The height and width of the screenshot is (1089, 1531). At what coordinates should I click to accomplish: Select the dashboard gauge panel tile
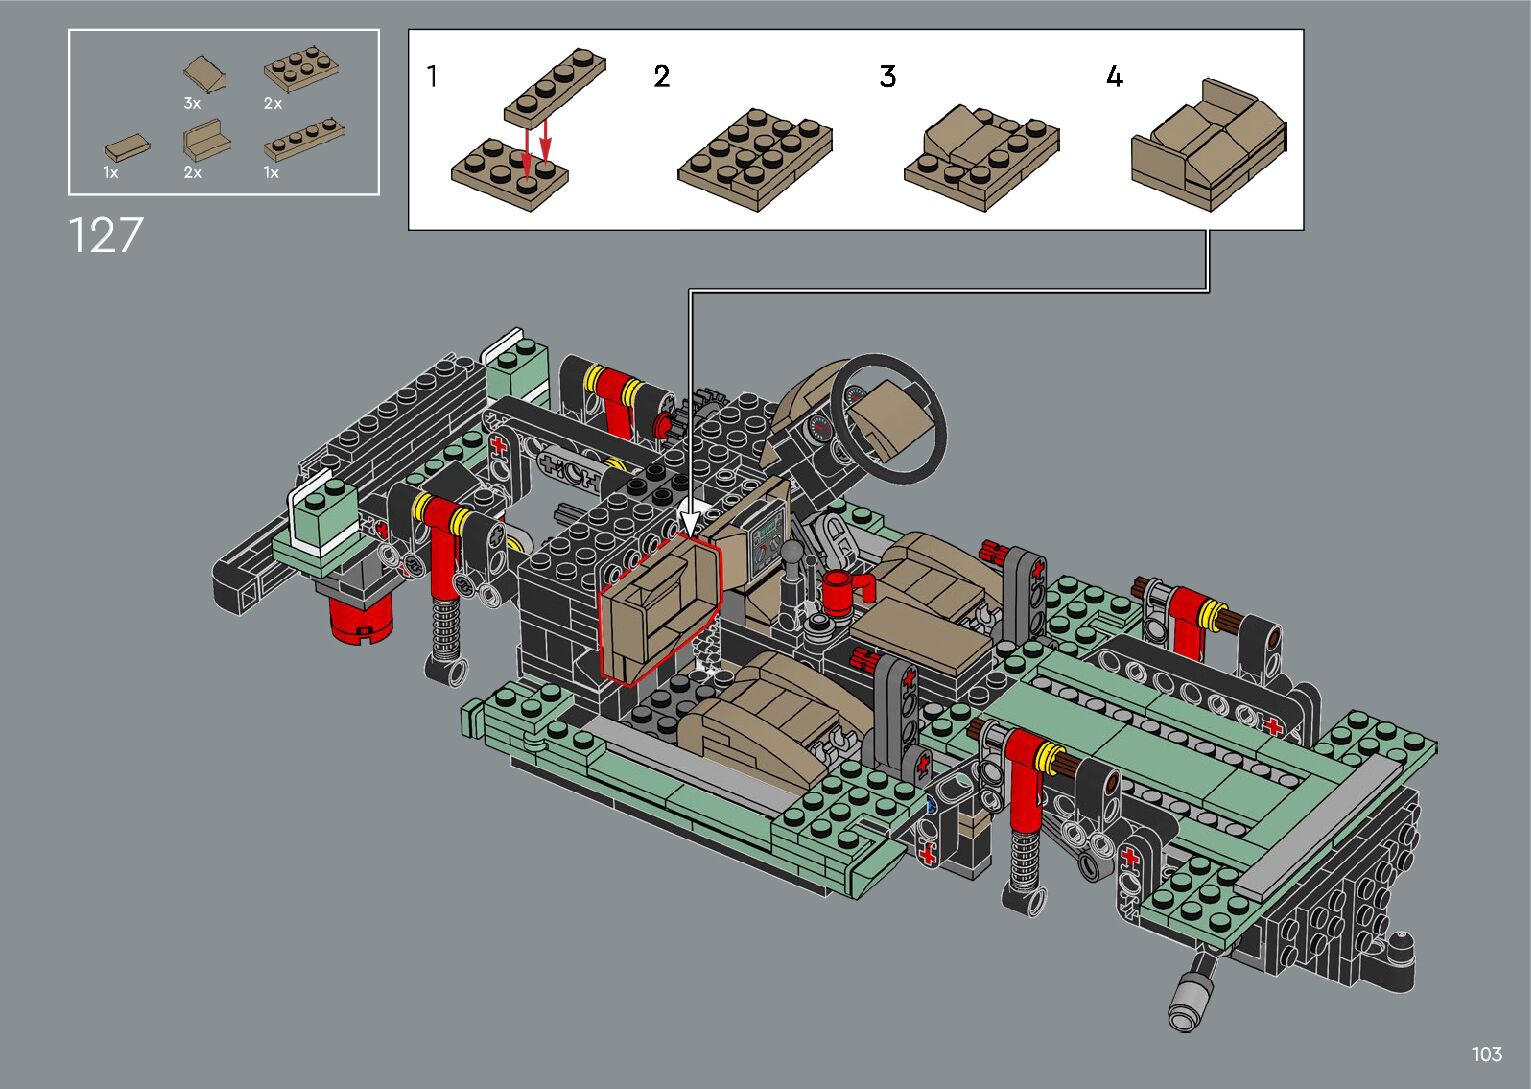coord(766,547)
